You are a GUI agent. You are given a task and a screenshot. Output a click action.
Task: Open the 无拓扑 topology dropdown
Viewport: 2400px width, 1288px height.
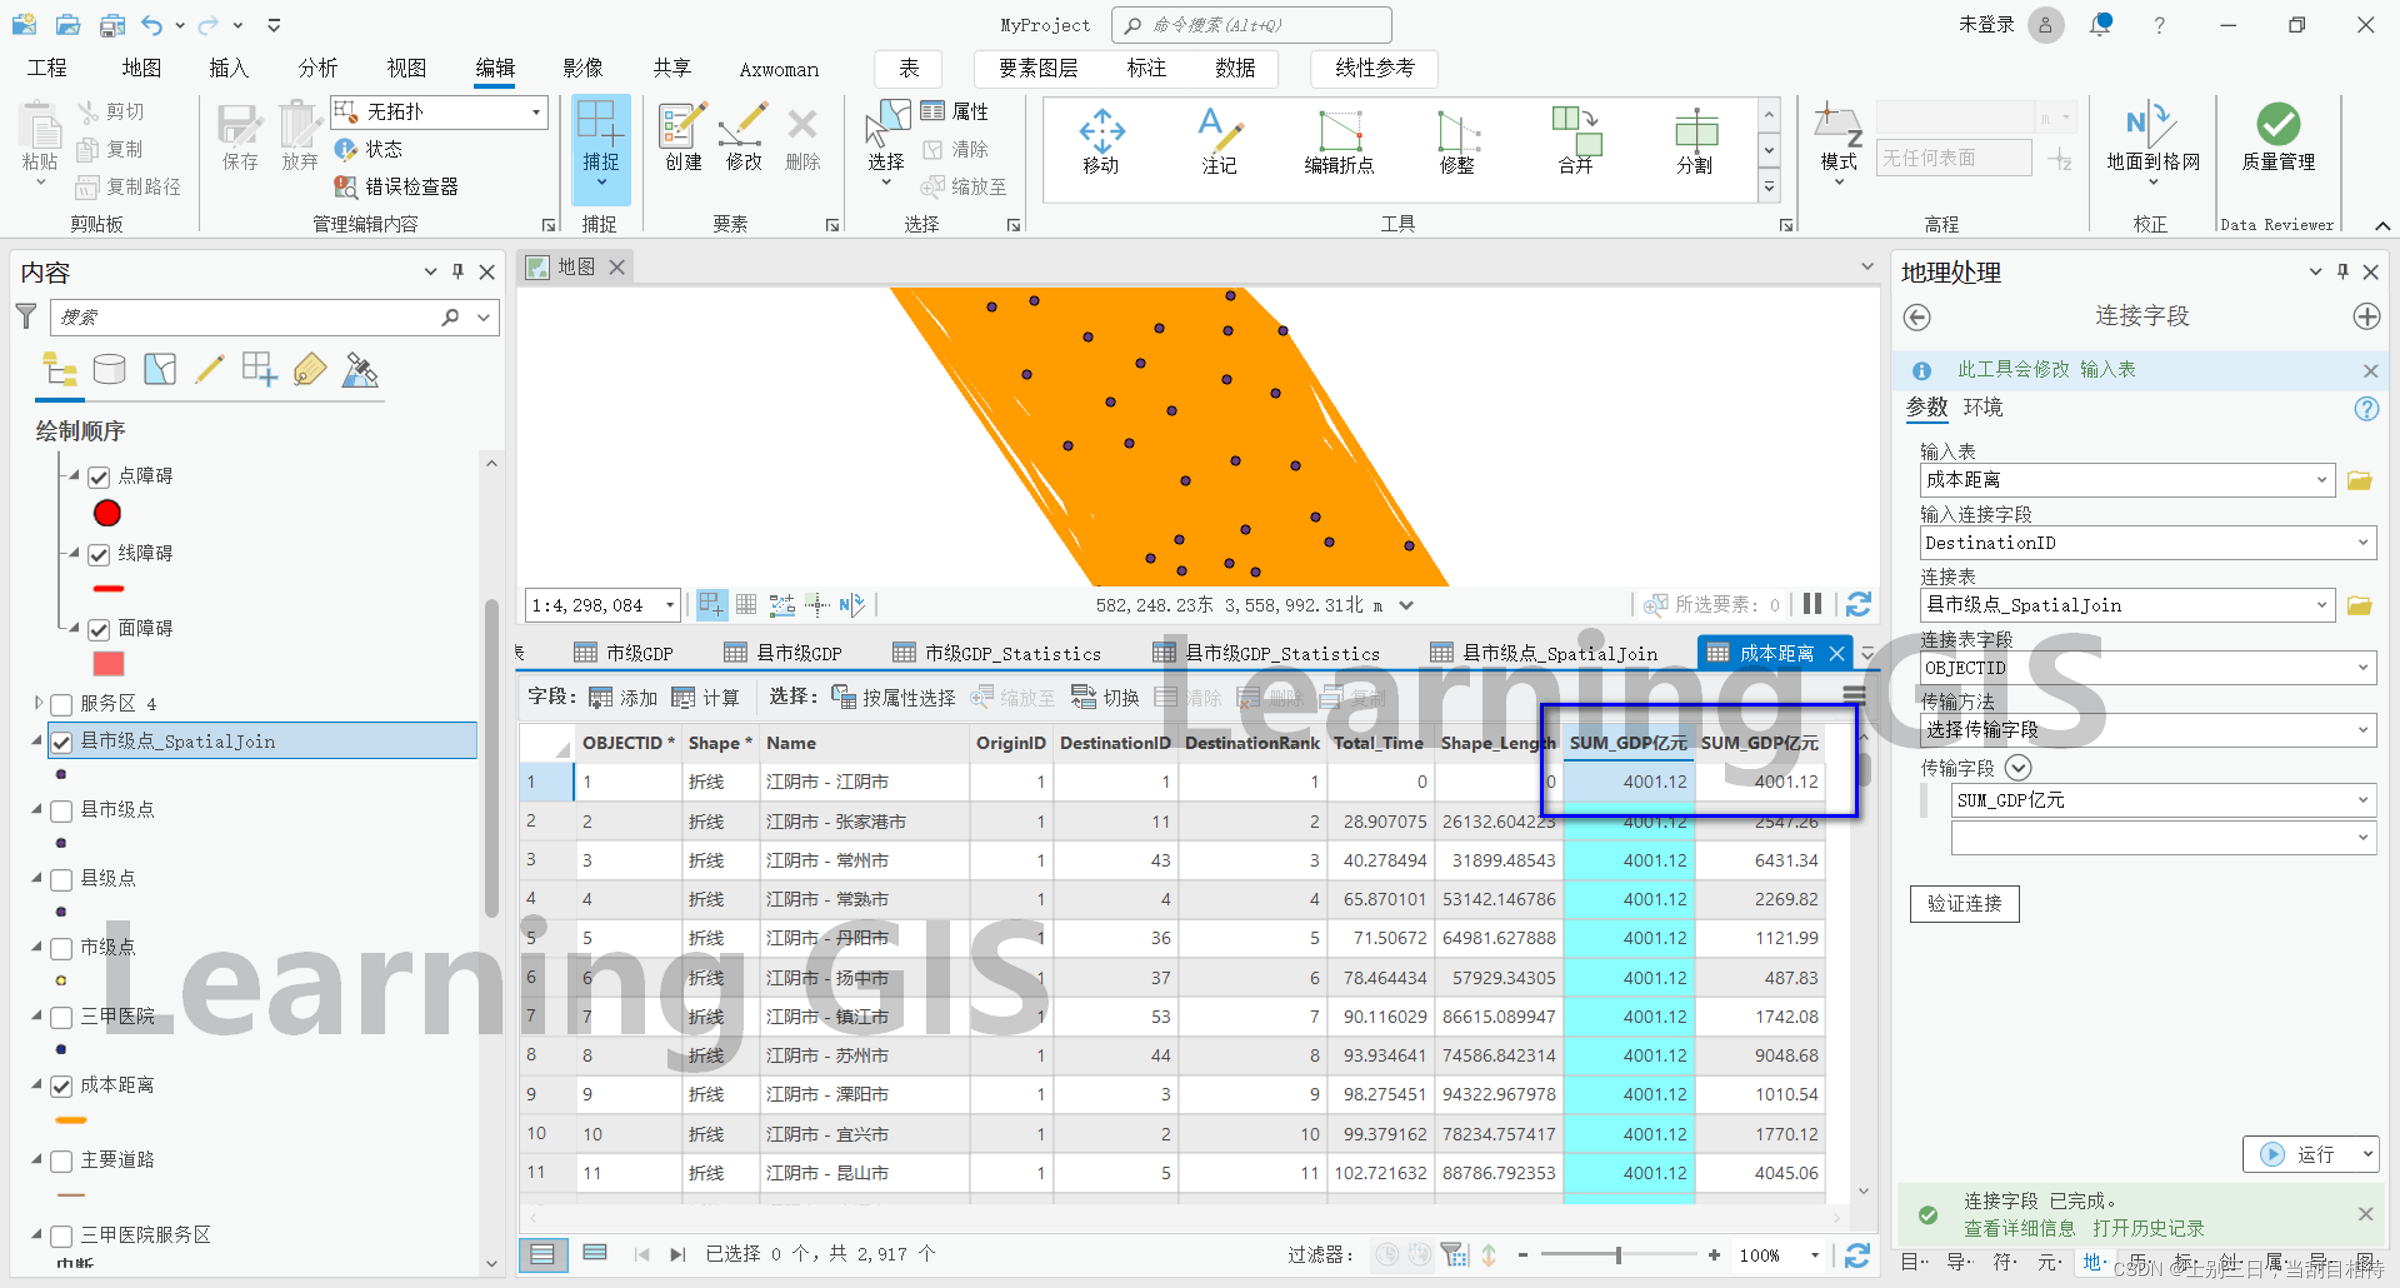[x=536, y=112]
